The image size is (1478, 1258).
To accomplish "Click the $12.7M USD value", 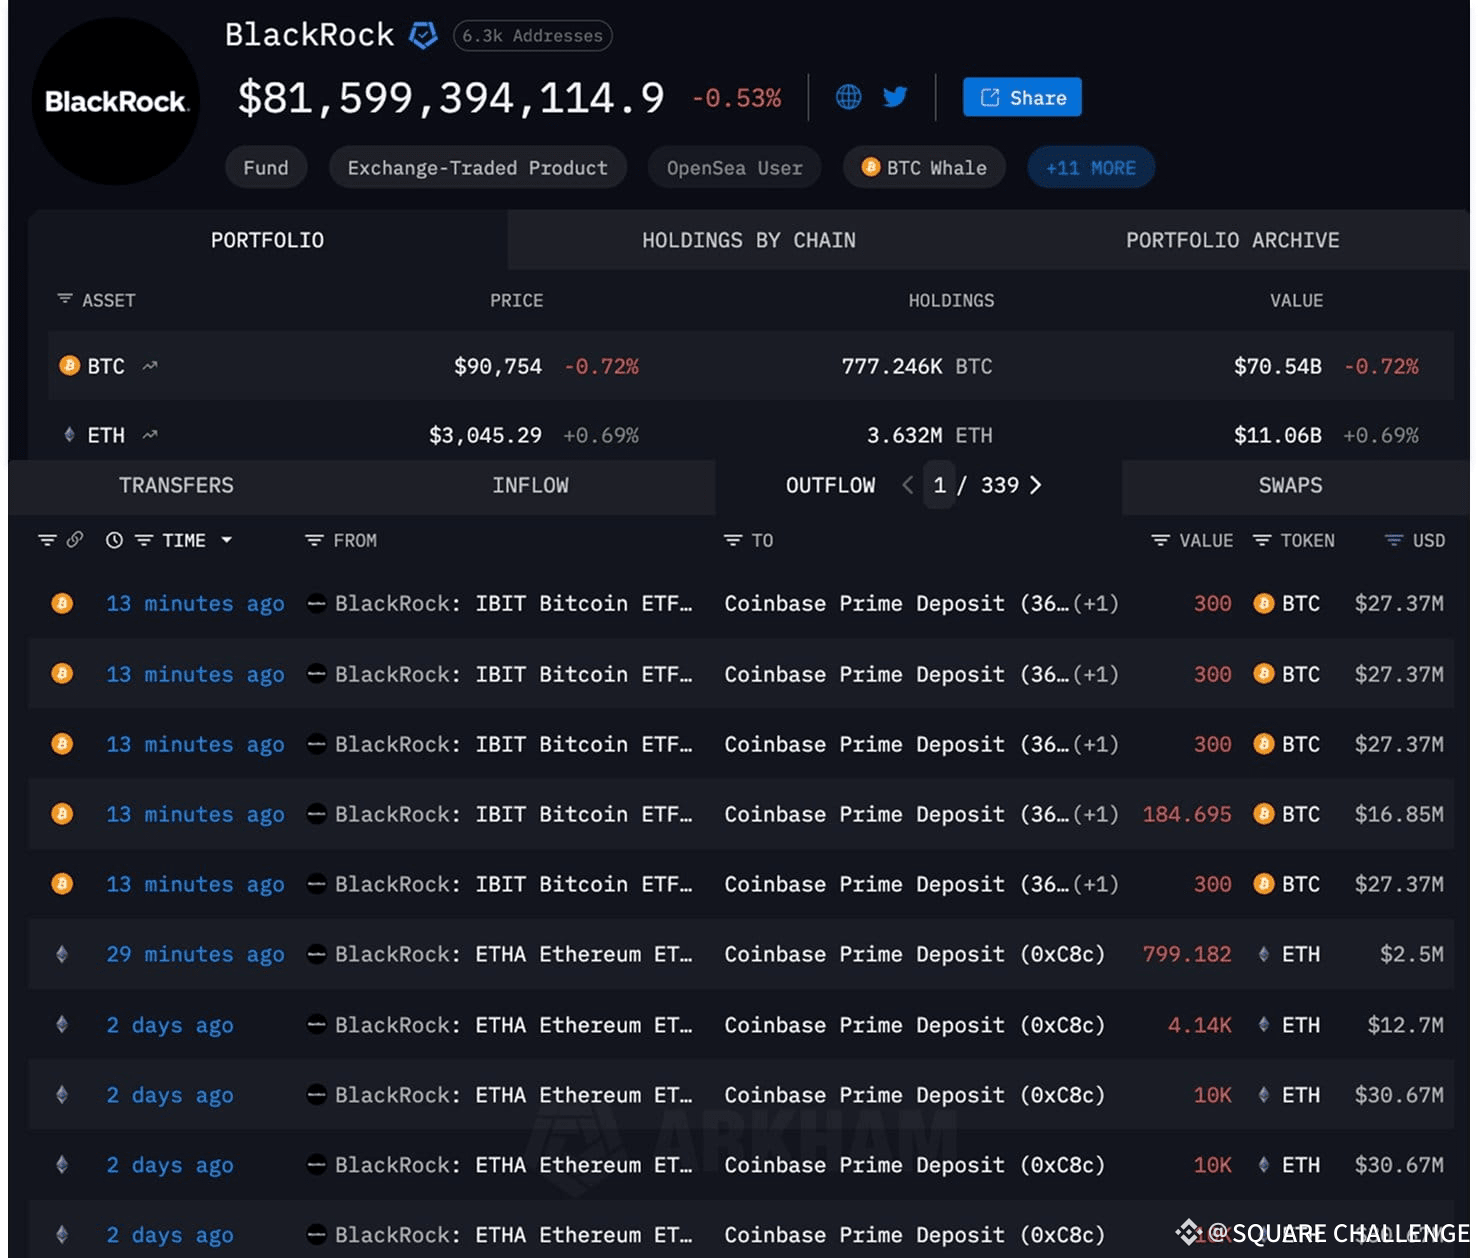I will pyautogui.click(x=1405, y=1025).
